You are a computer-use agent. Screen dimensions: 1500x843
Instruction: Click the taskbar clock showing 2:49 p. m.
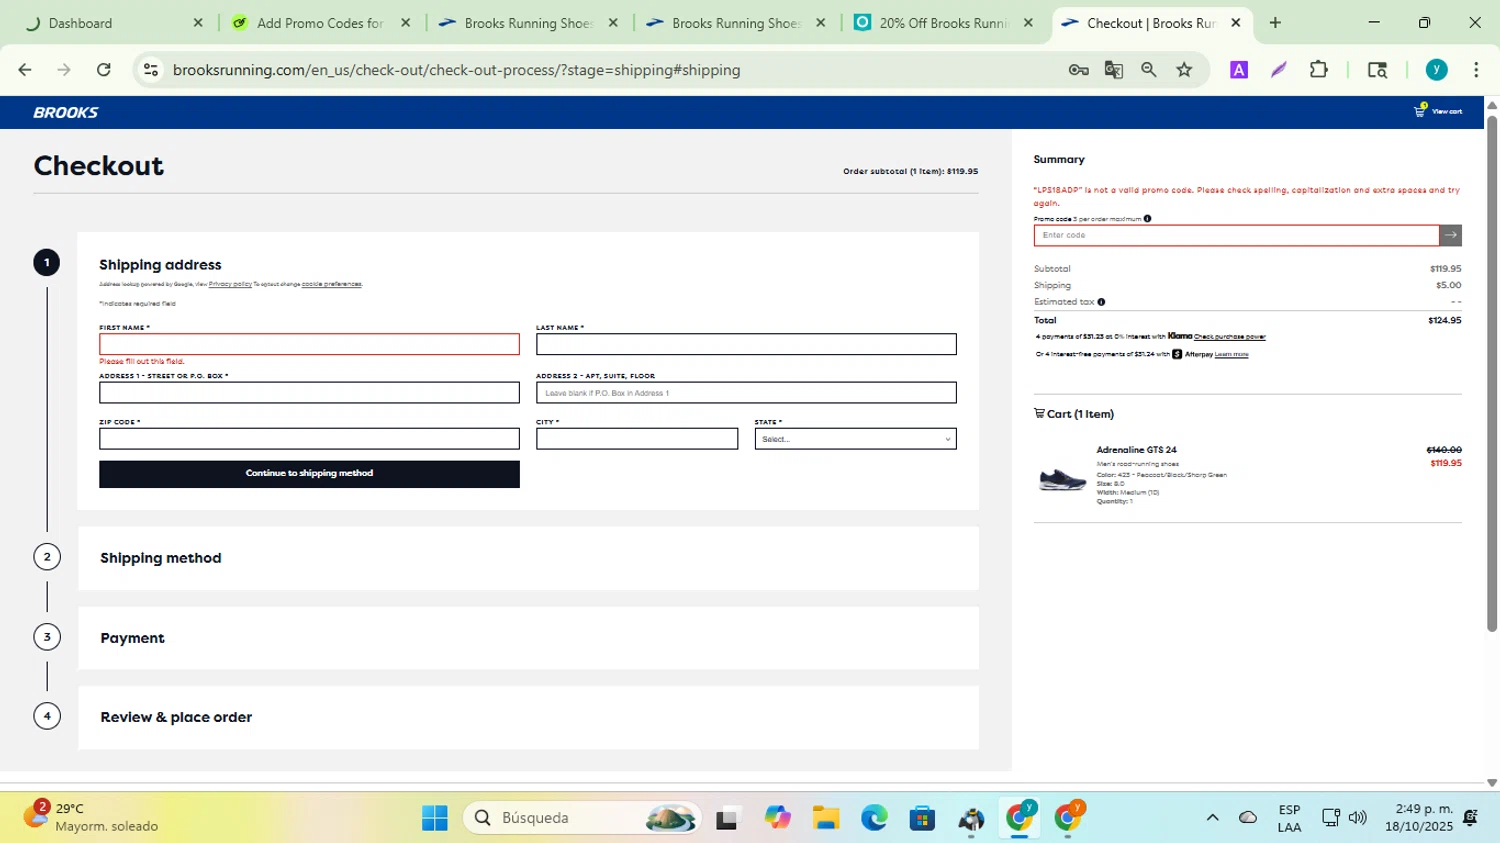pyautogui.click(x=1418, y=818)
